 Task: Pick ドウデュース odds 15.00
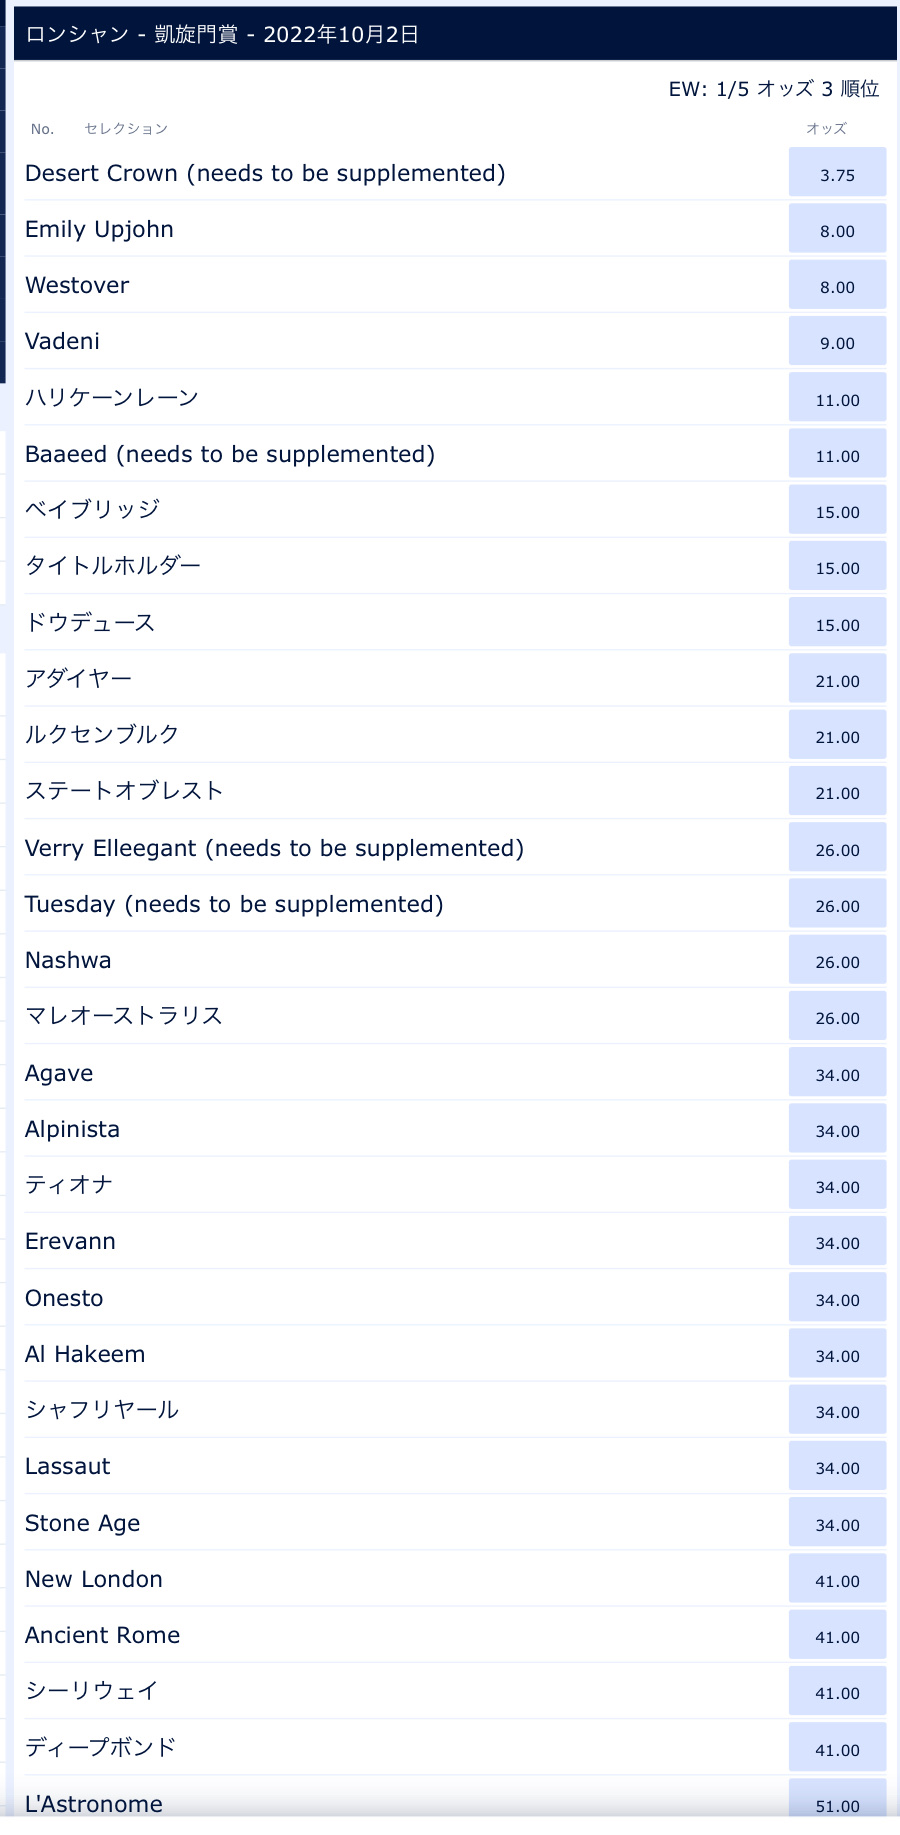tap(837, 622)
